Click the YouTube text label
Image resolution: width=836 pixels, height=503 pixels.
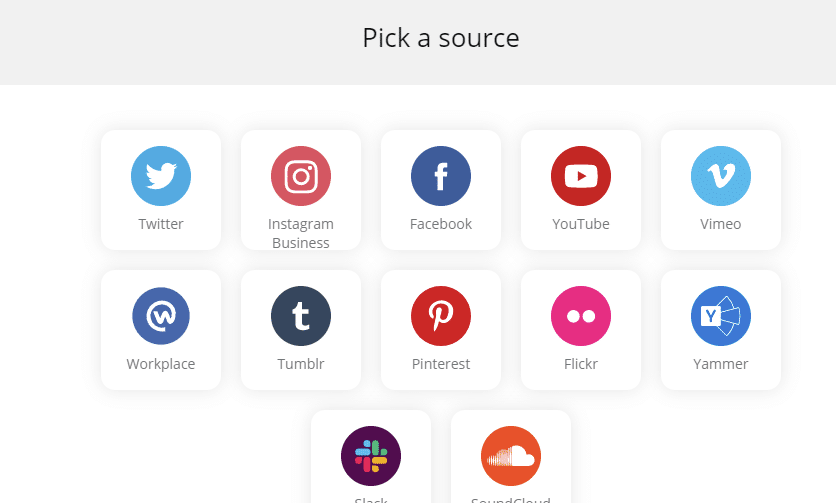pos(581,224)
